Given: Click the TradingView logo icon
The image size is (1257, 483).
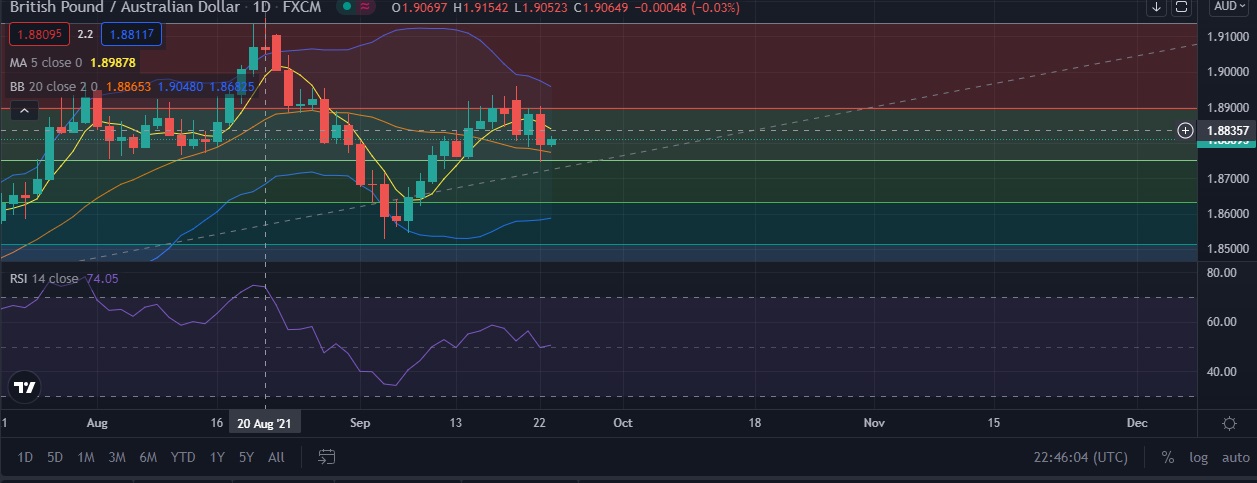Looking at the screenshot, I should click(25, 387).
